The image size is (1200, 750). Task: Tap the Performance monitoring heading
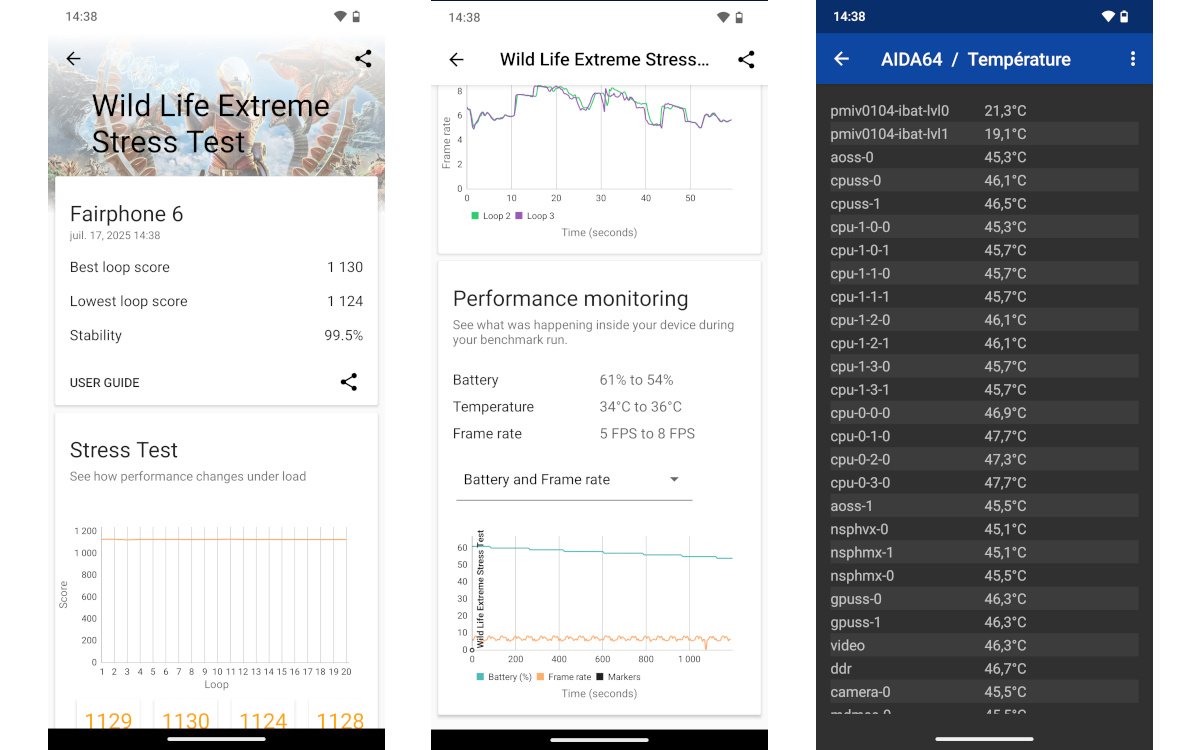(x=571, y=299)
